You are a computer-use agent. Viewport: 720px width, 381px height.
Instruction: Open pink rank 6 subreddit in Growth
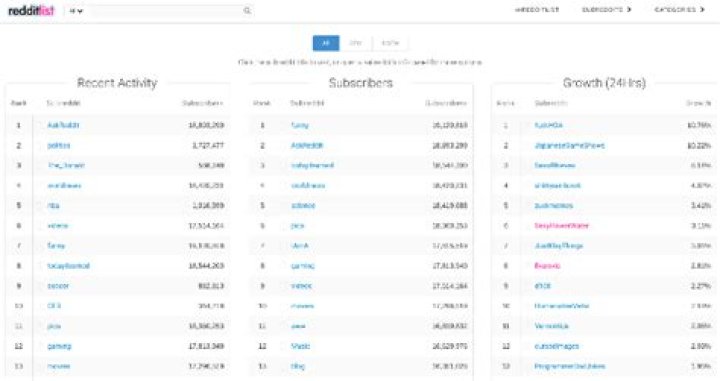(x=562, y=226)
